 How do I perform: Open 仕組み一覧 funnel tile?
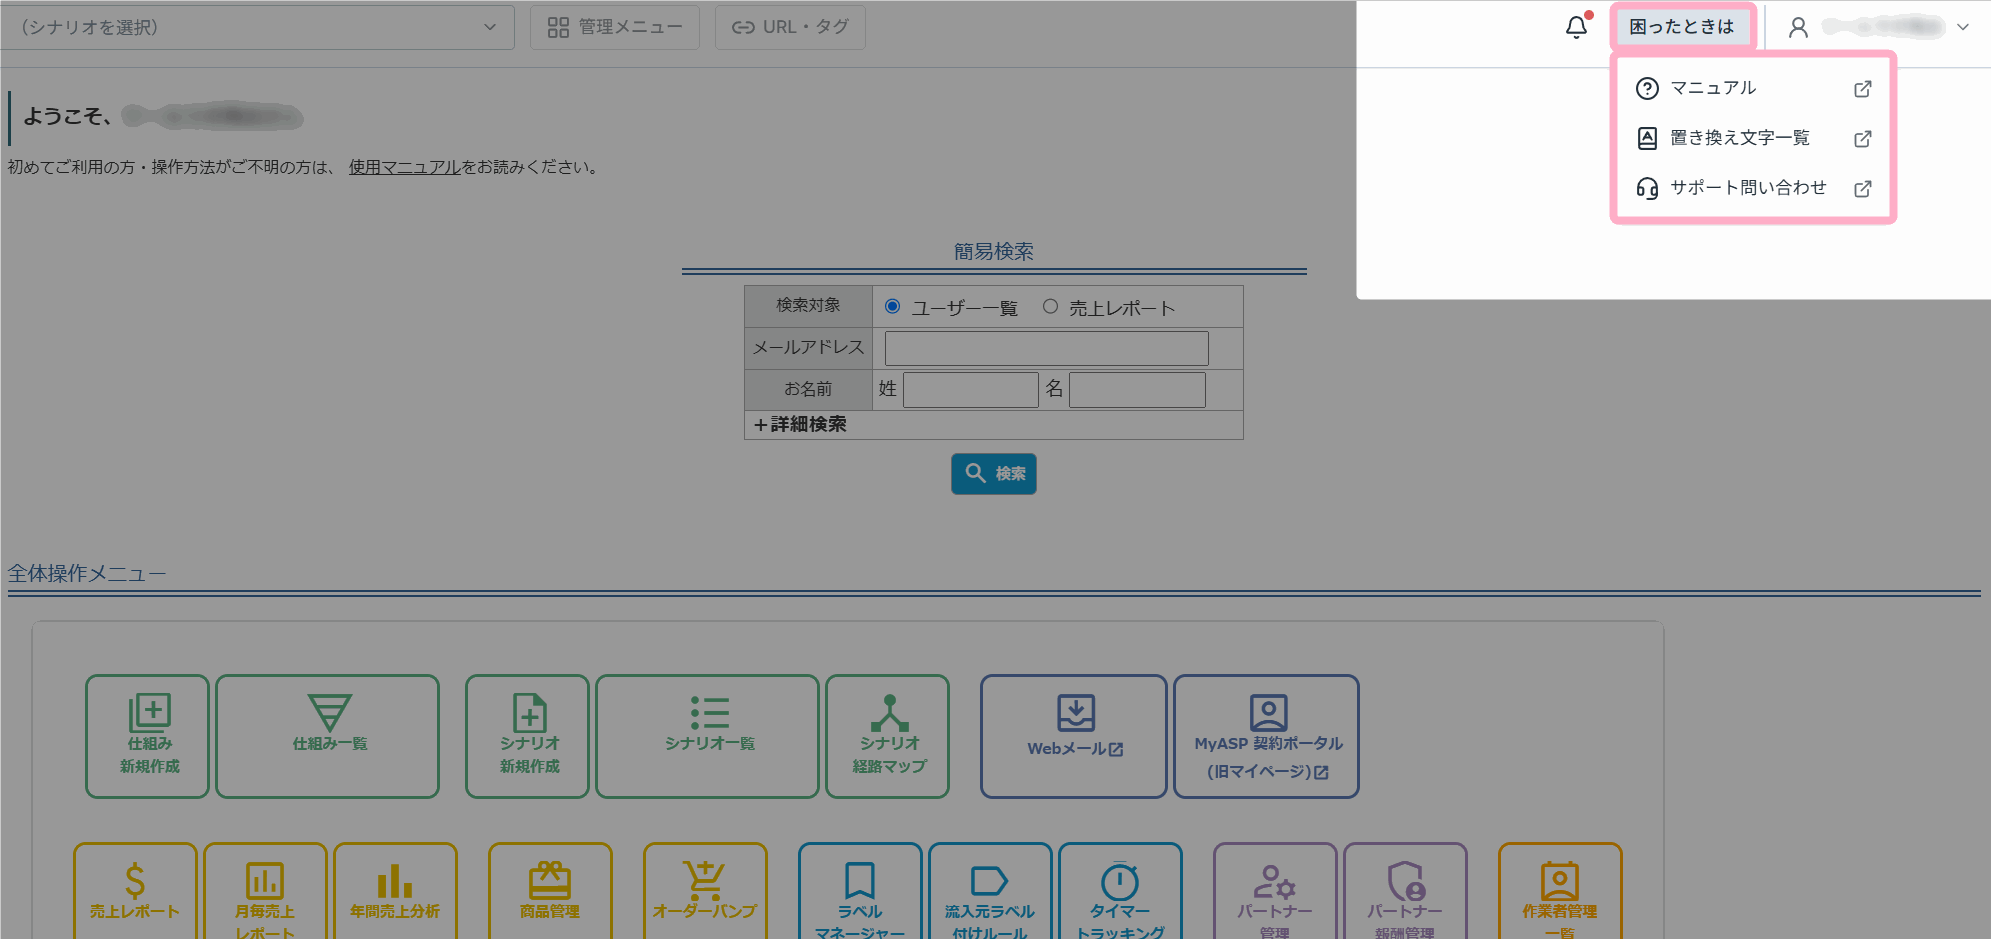tap(328, 736)
